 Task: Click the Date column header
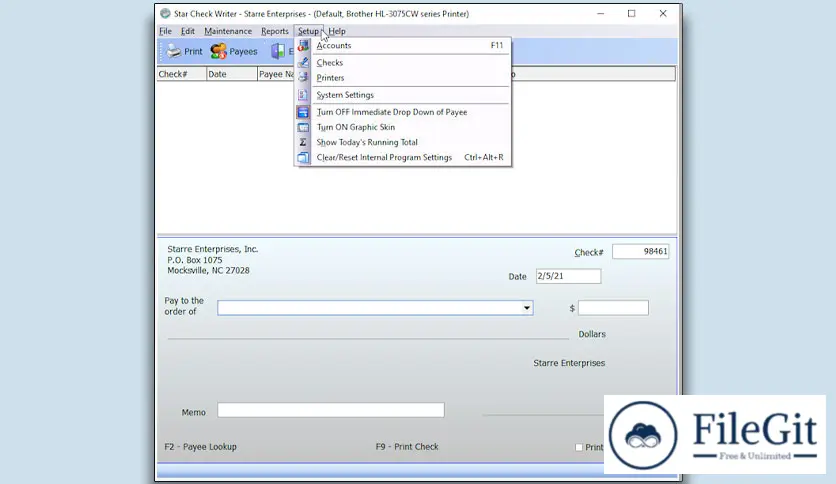point(231,74)
